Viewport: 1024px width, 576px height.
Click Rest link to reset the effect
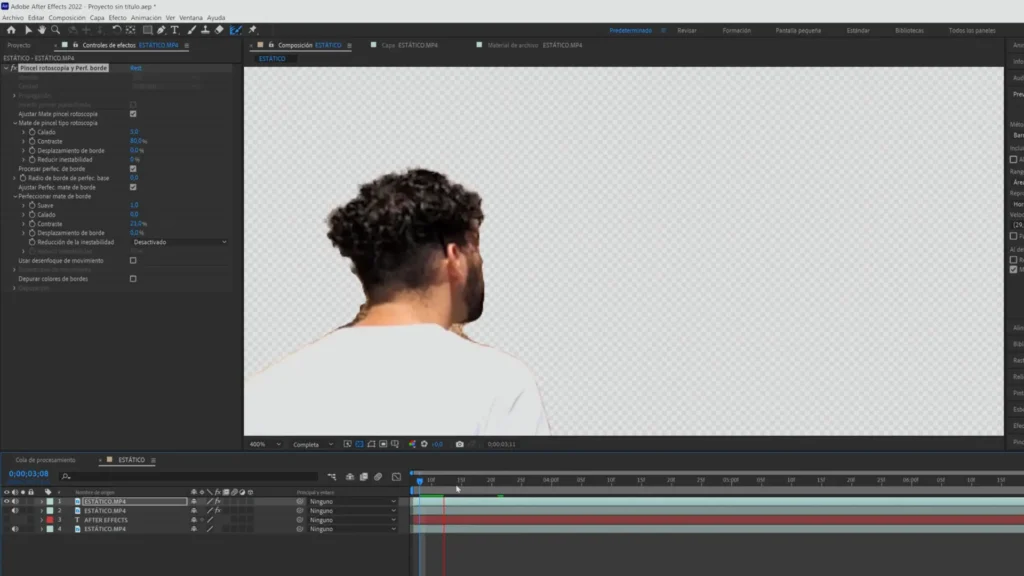point(136,68)
